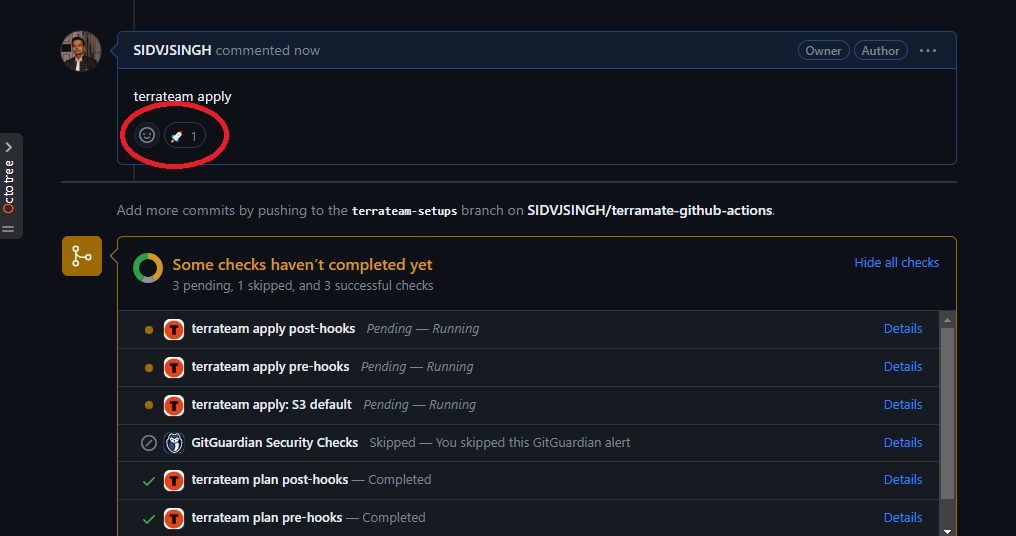Screen dimensions: 1016x536
Task: Open the add reaction smiley picker
Action: coord(147,135)
